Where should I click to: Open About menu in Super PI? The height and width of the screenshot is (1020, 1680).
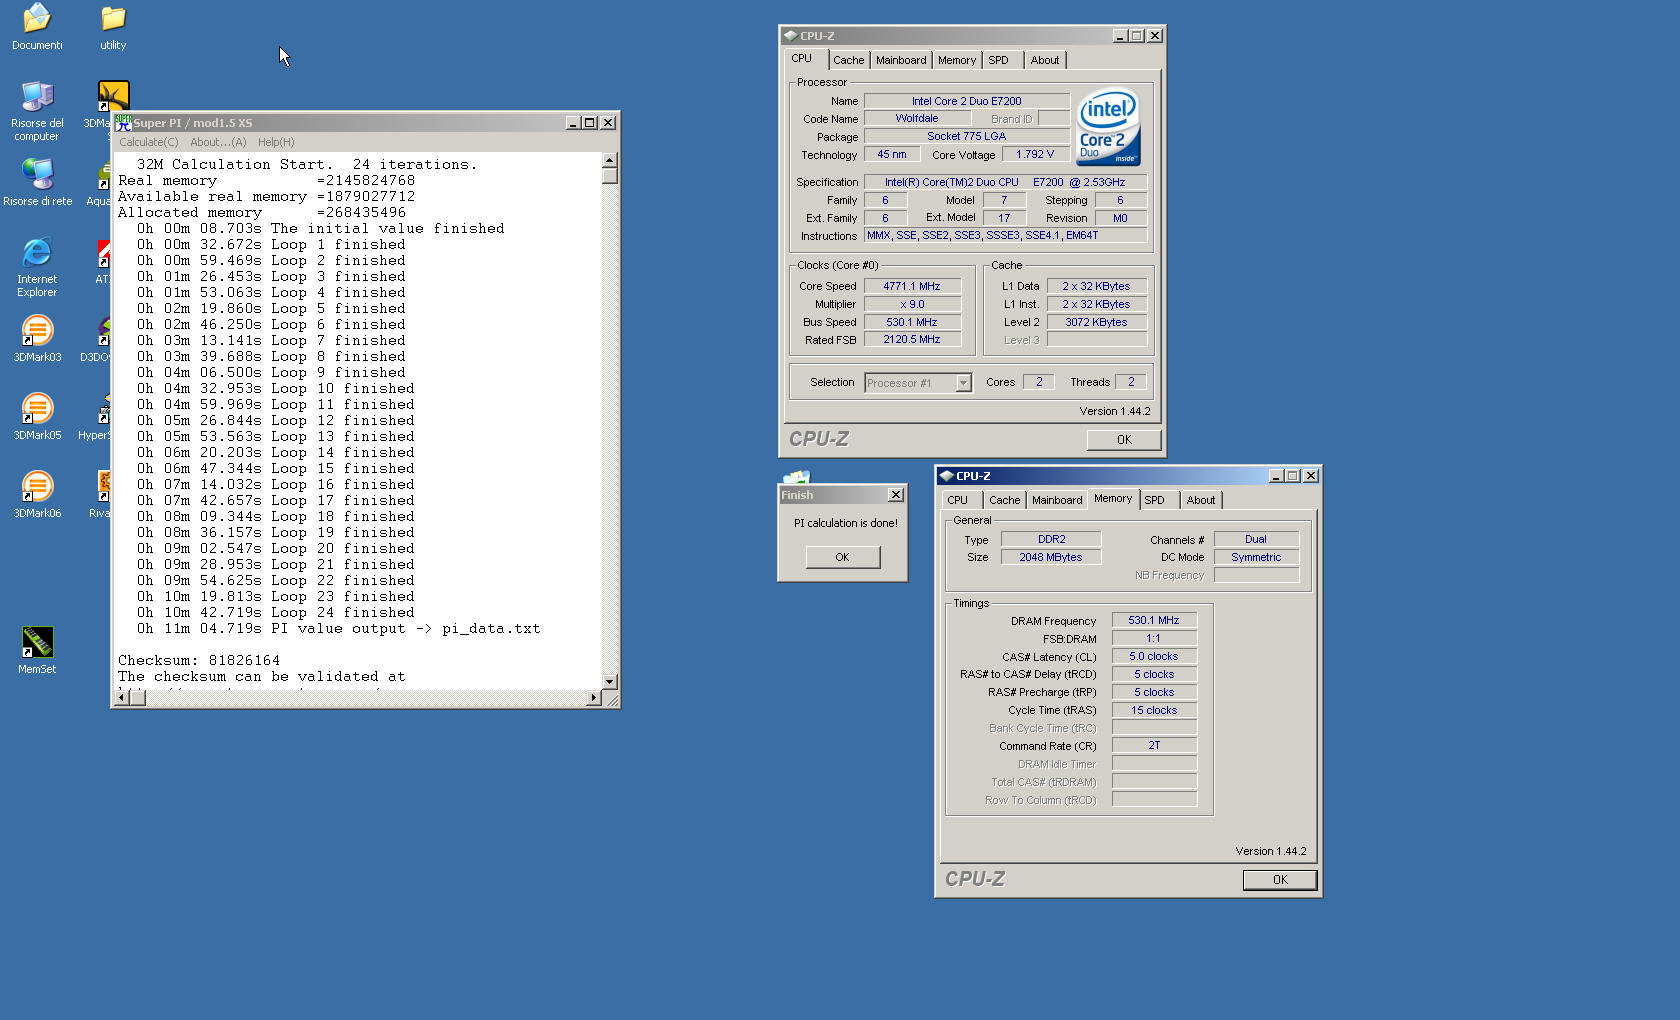pos(218,142)
